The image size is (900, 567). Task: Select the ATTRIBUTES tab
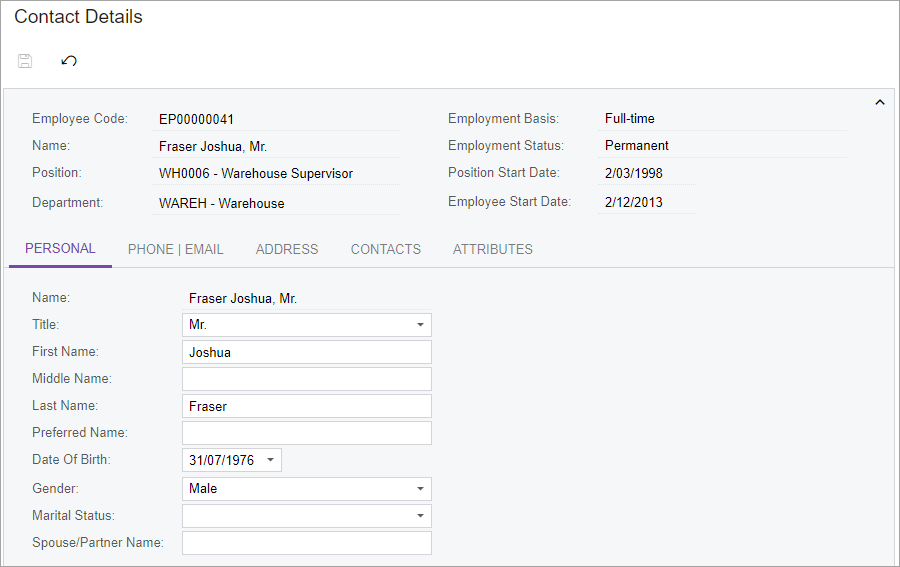tap(492, 250)
